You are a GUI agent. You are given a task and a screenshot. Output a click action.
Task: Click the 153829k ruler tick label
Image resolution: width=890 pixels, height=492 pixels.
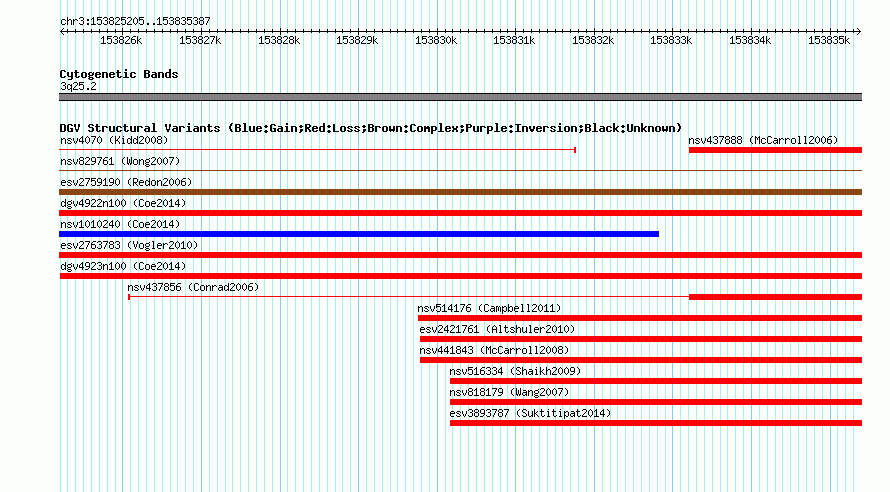point(357,40)
